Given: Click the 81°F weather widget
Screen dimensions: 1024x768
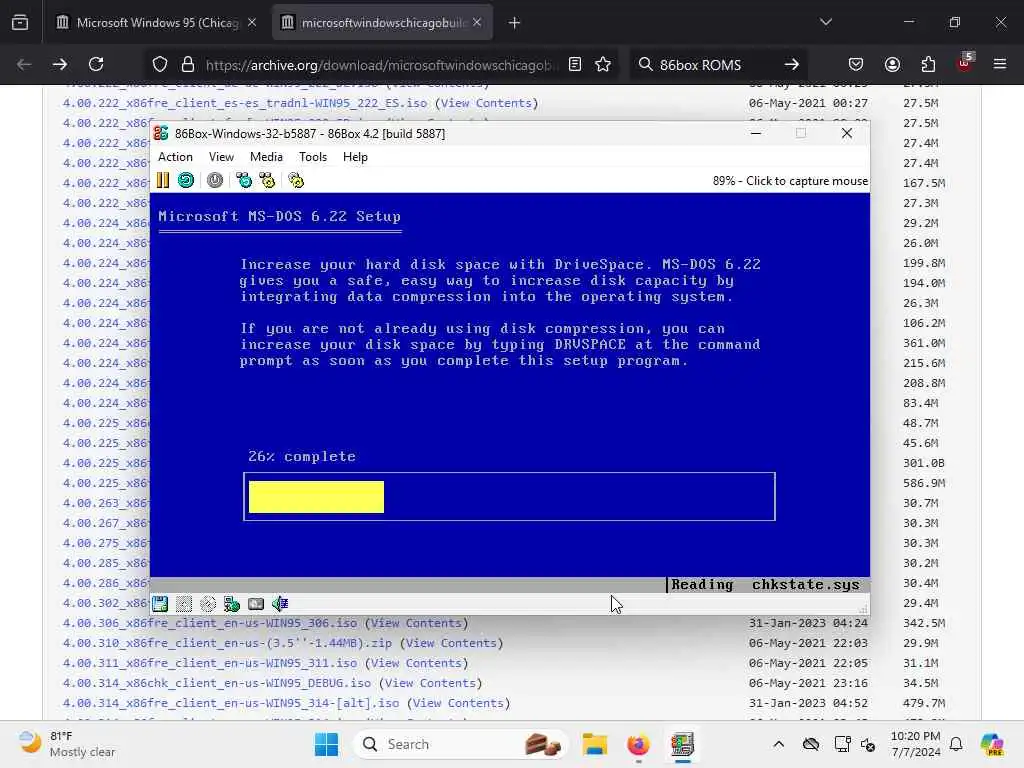Looking at the screenshot, I should (x=65, y=744).
